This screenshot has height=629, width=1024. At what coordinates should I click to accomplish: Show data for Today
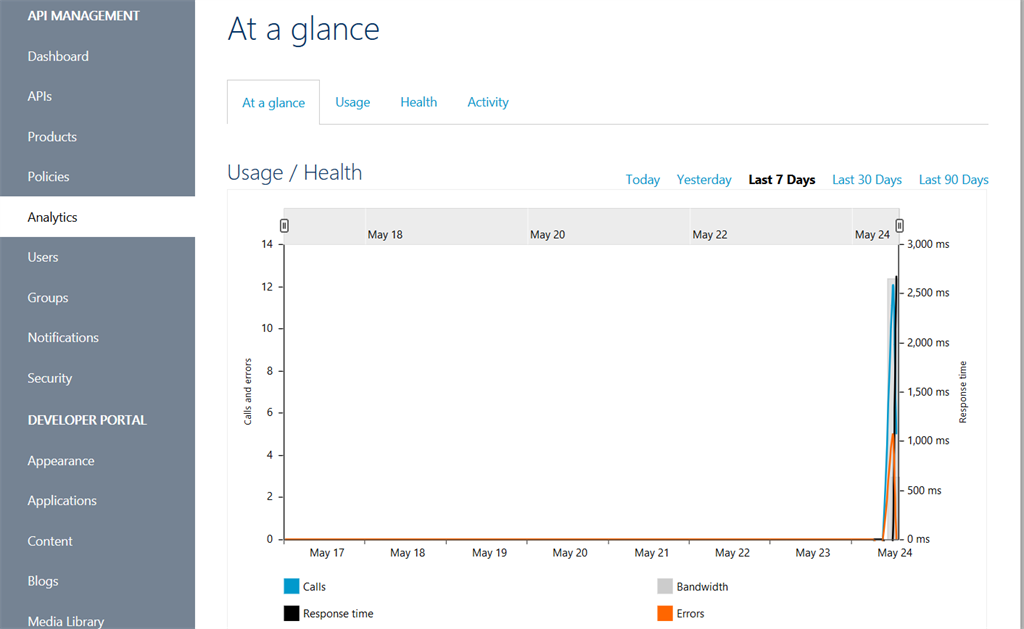pos(642,180)
